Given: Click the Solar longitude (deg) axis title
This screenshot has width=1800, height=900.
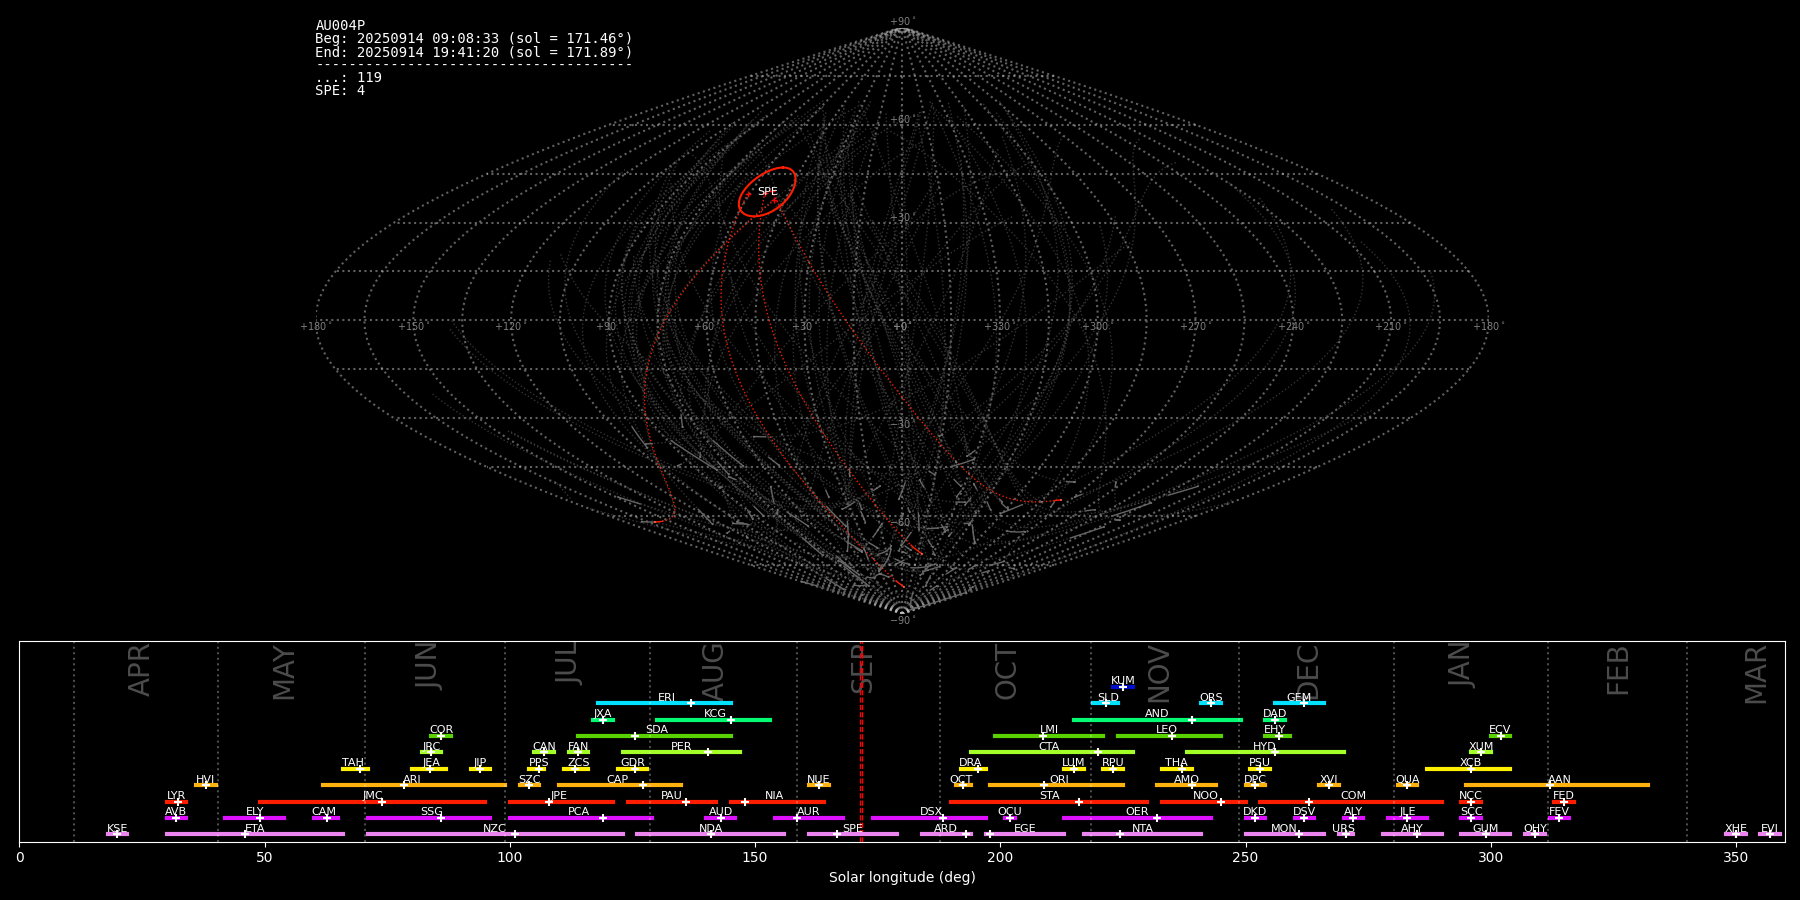Looking at the screenshot, I should click(902, 877).
